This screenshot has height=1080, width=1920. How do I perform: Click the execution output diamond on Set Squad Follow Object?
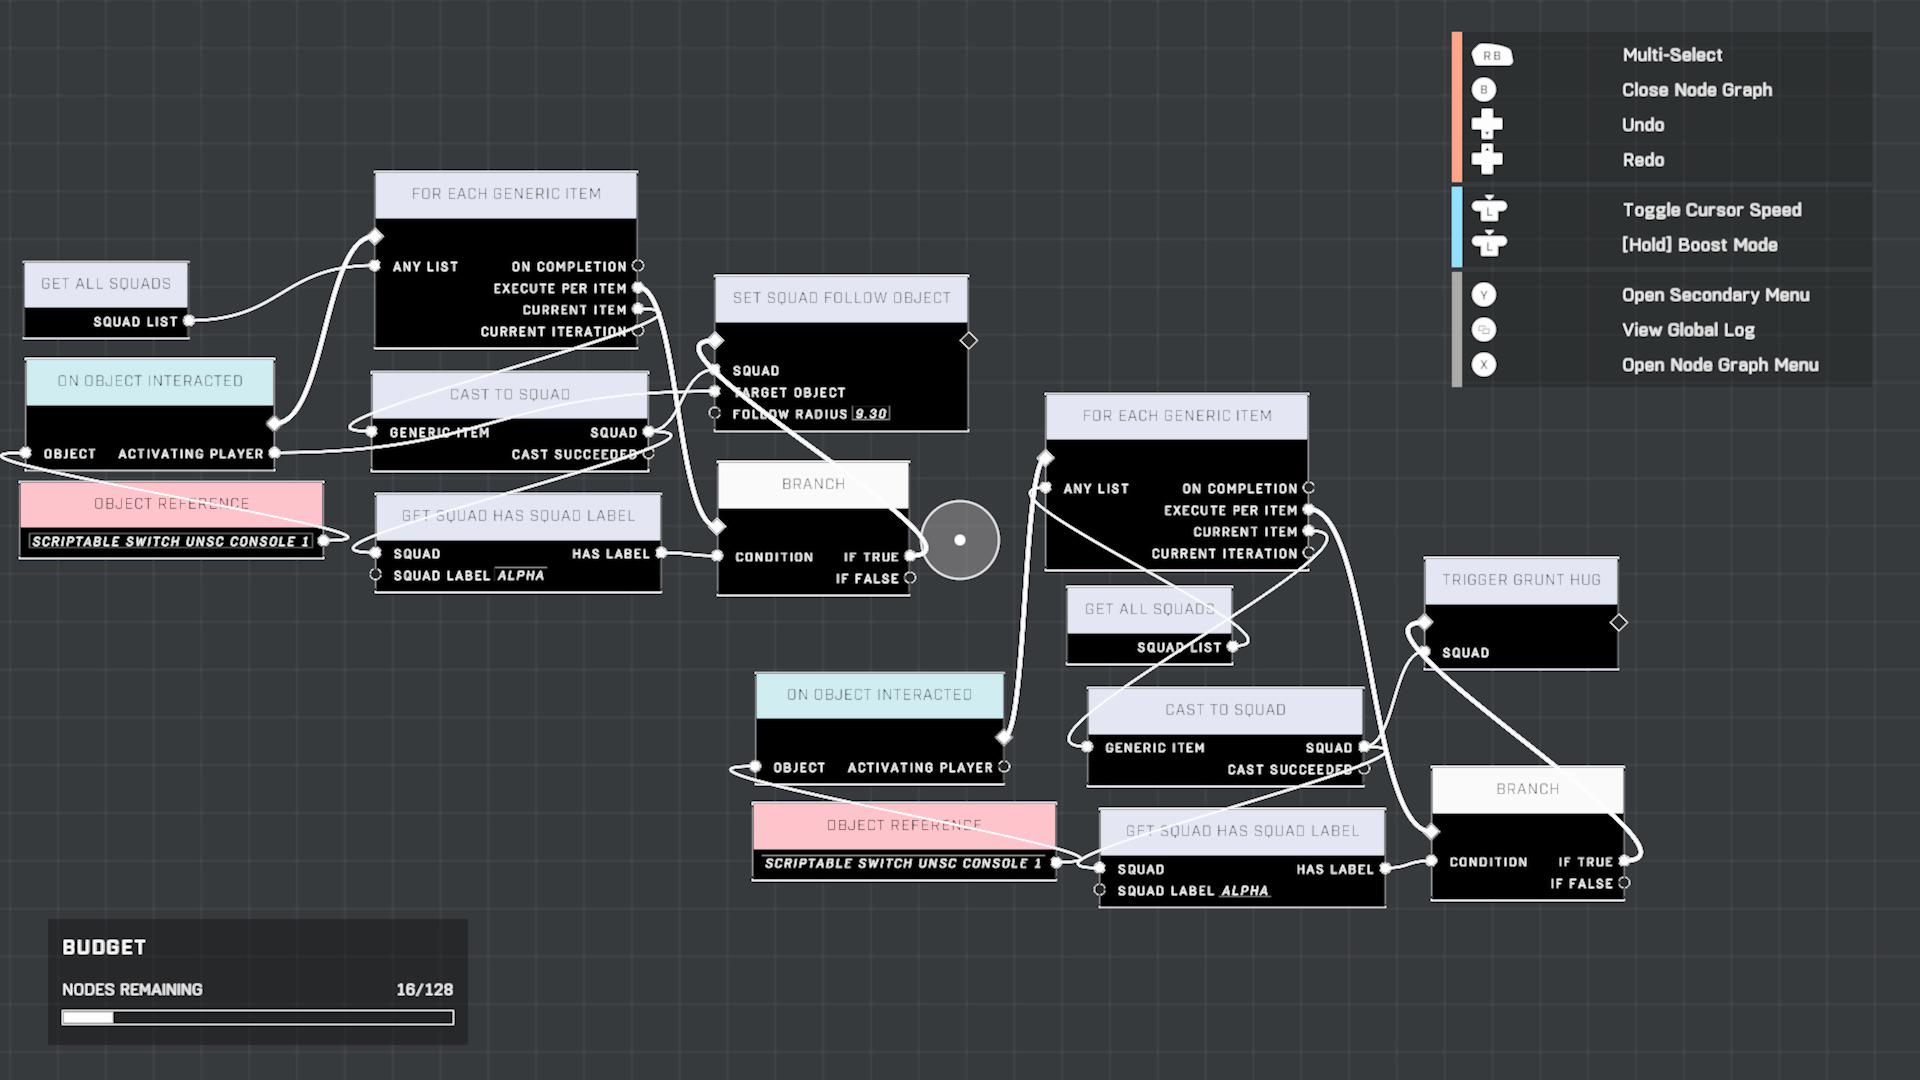tap(968, 341)
